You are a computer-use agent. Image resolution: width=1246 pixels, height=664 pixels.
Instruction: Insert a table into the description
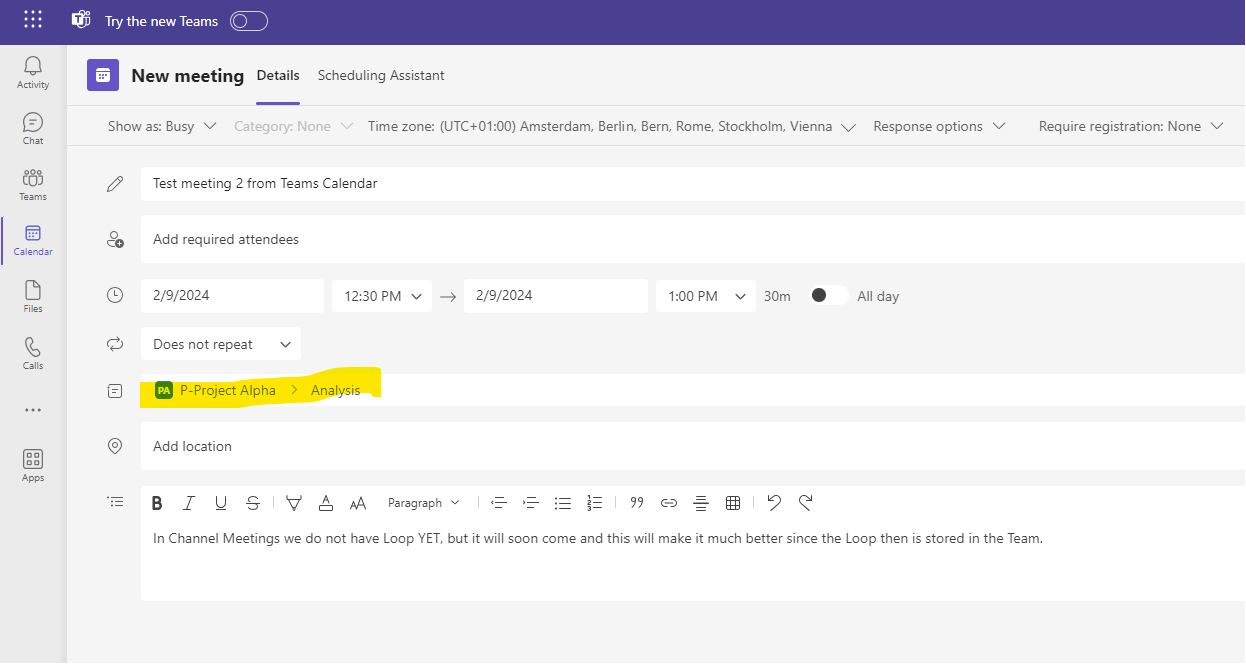tap(733, 502)
